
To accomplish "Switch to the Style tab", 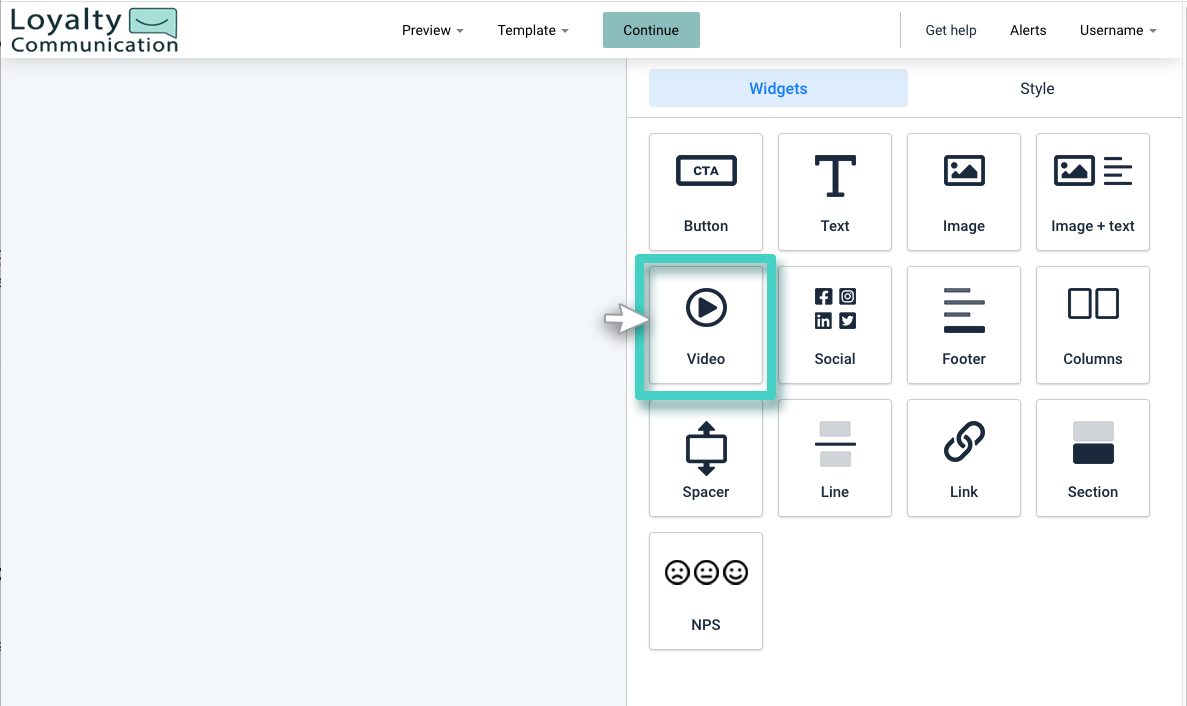I will 1037,89.
